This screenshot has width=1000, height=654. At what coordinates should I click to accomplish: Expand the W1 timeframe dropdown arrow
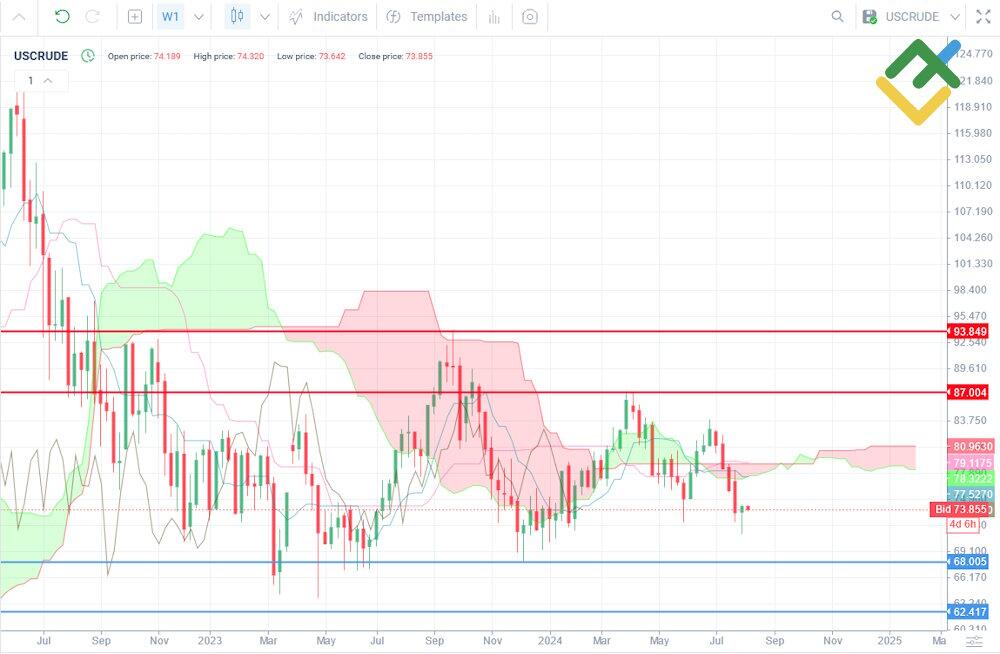(198, 17)
